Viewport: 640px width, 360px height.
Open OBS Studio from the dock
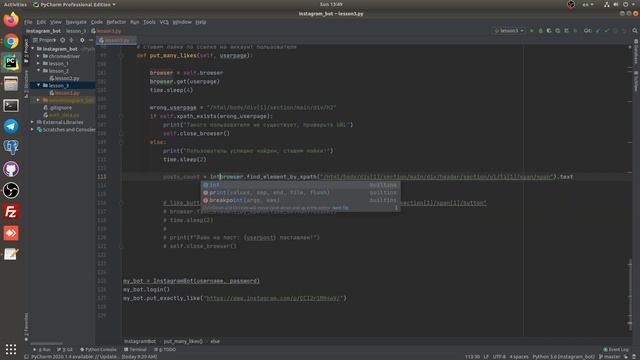coord(11,190)
